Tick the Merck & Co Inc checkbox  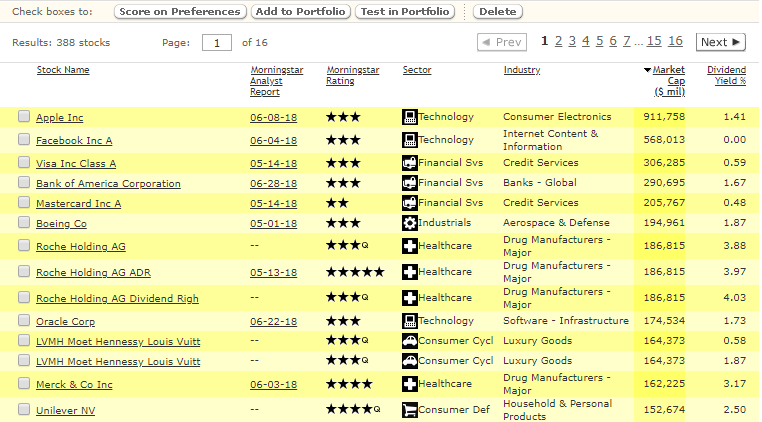point(24,384)
